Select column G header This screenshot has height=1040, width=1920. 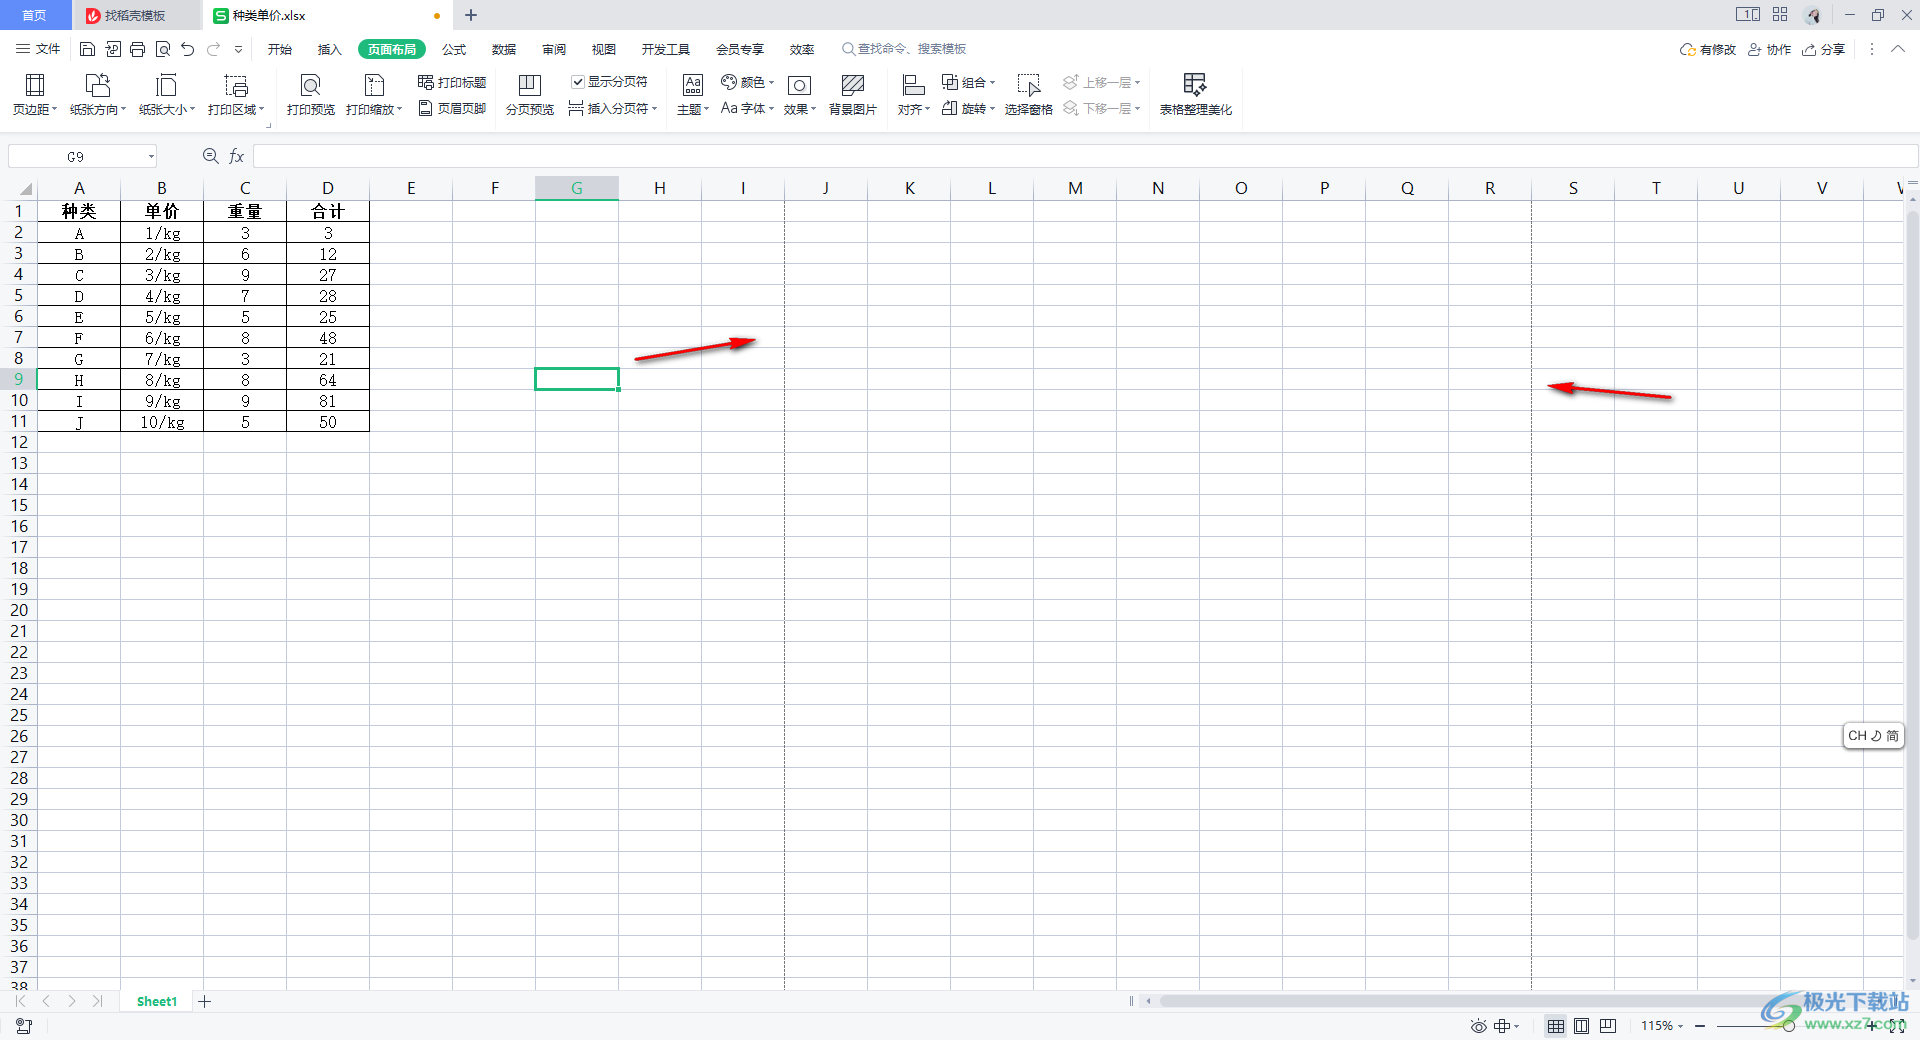point(577,188)
